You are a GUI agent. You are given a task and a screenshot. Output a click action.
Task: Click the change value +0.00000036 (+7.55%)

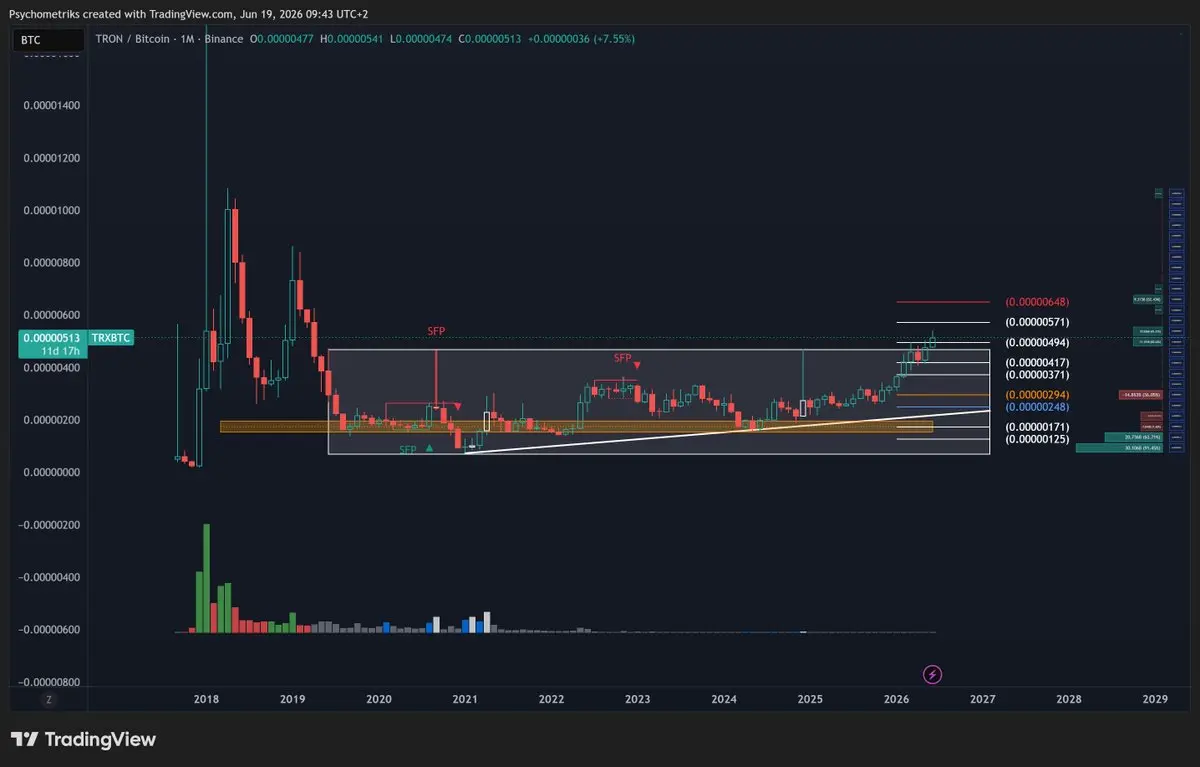click(x=581, y=39)
